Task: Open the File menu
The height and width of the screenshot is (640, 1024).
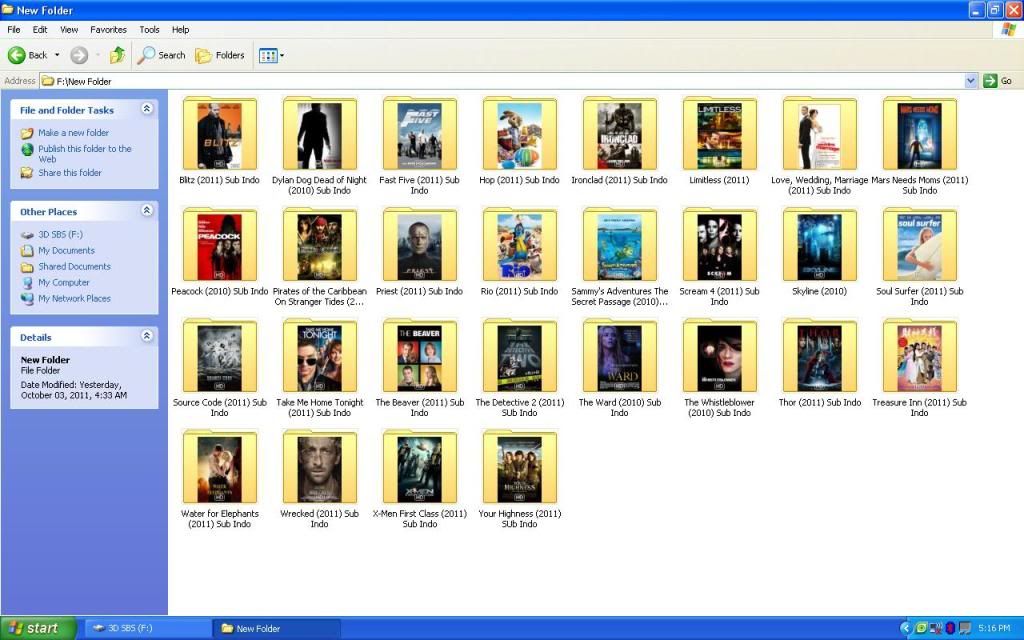Action: point(14,29)
